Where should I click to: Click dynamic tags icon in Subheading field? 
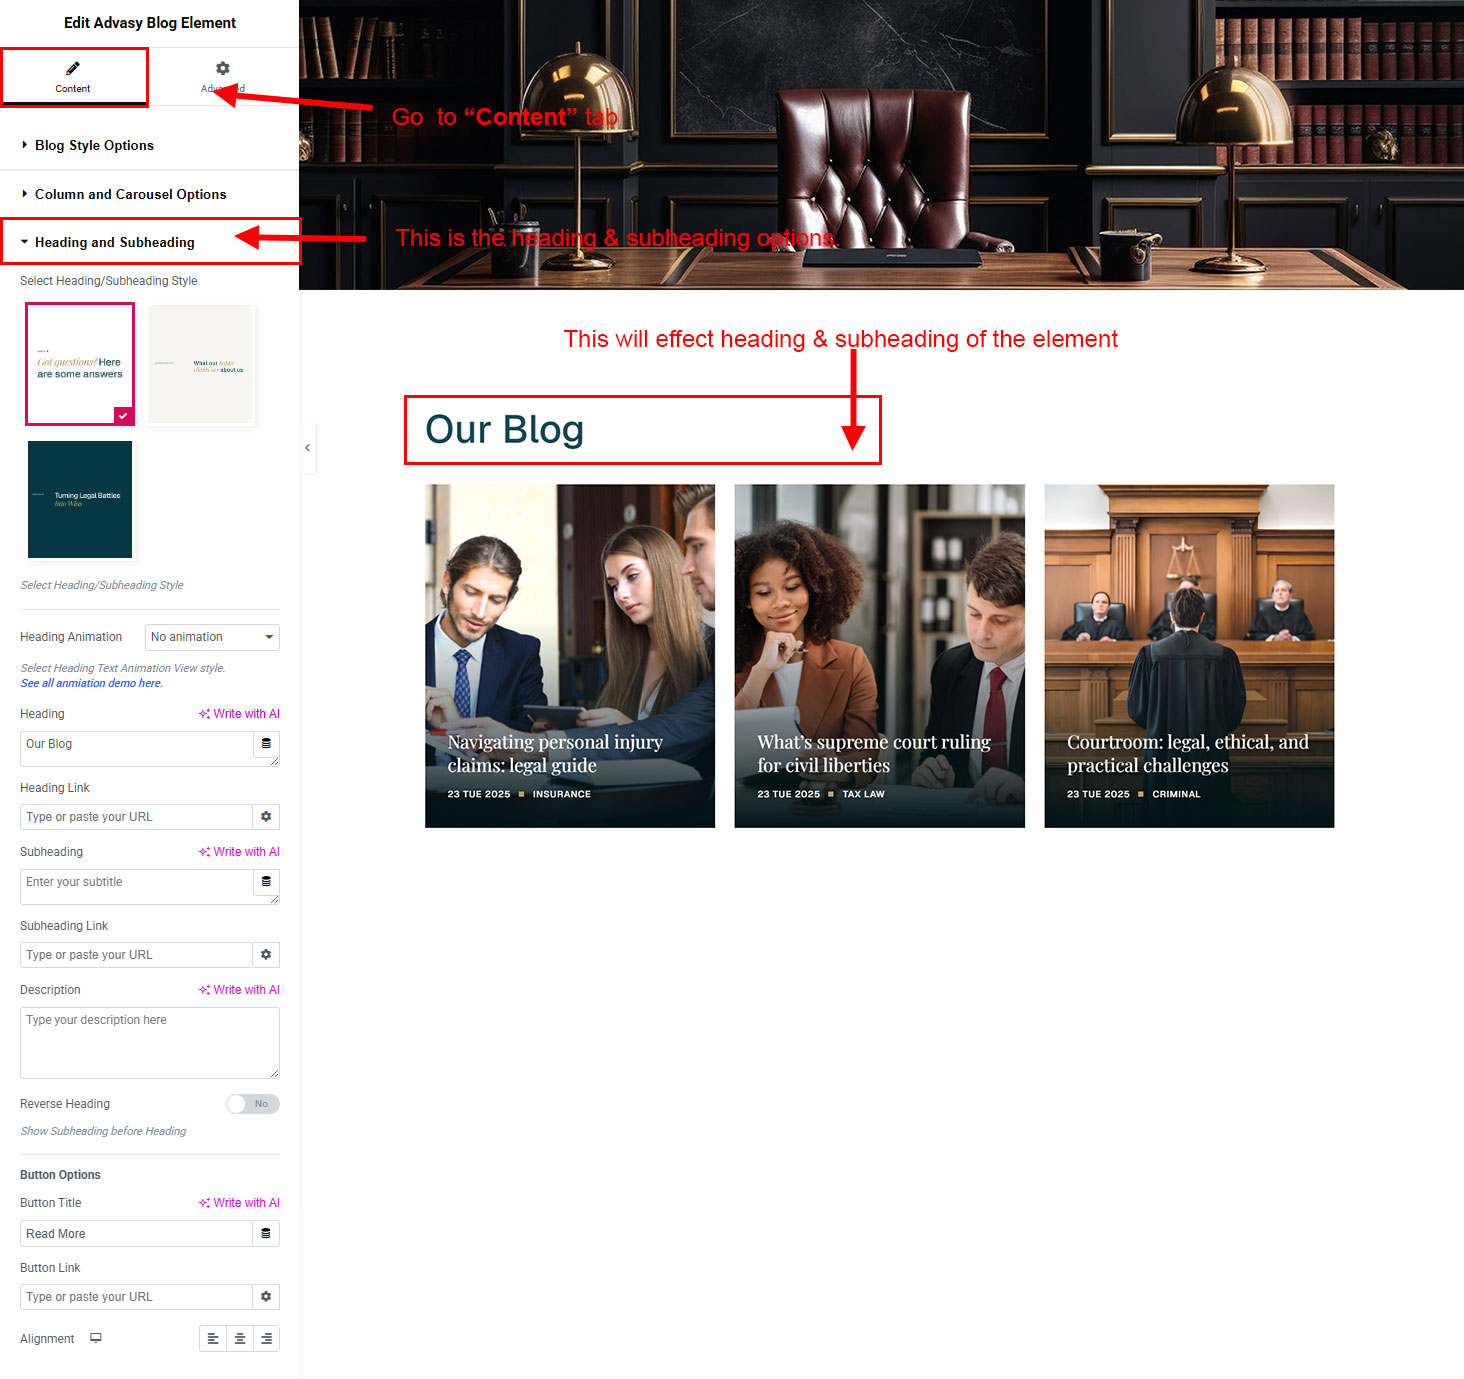point(266,882)
